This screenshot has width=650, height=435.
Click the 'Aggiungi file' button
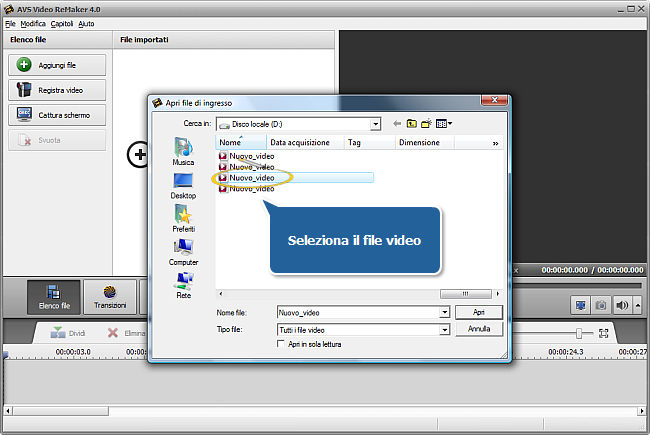point(57,65)
